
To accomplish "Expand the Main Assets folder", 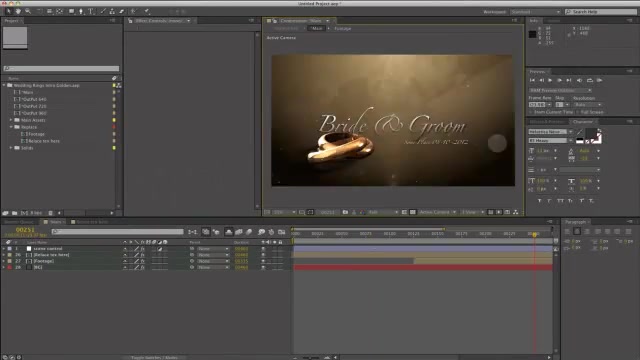I will (x=11, y=120).
